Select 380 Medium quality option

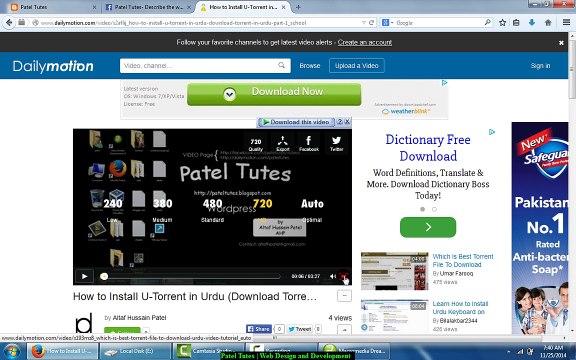(162, 210)
